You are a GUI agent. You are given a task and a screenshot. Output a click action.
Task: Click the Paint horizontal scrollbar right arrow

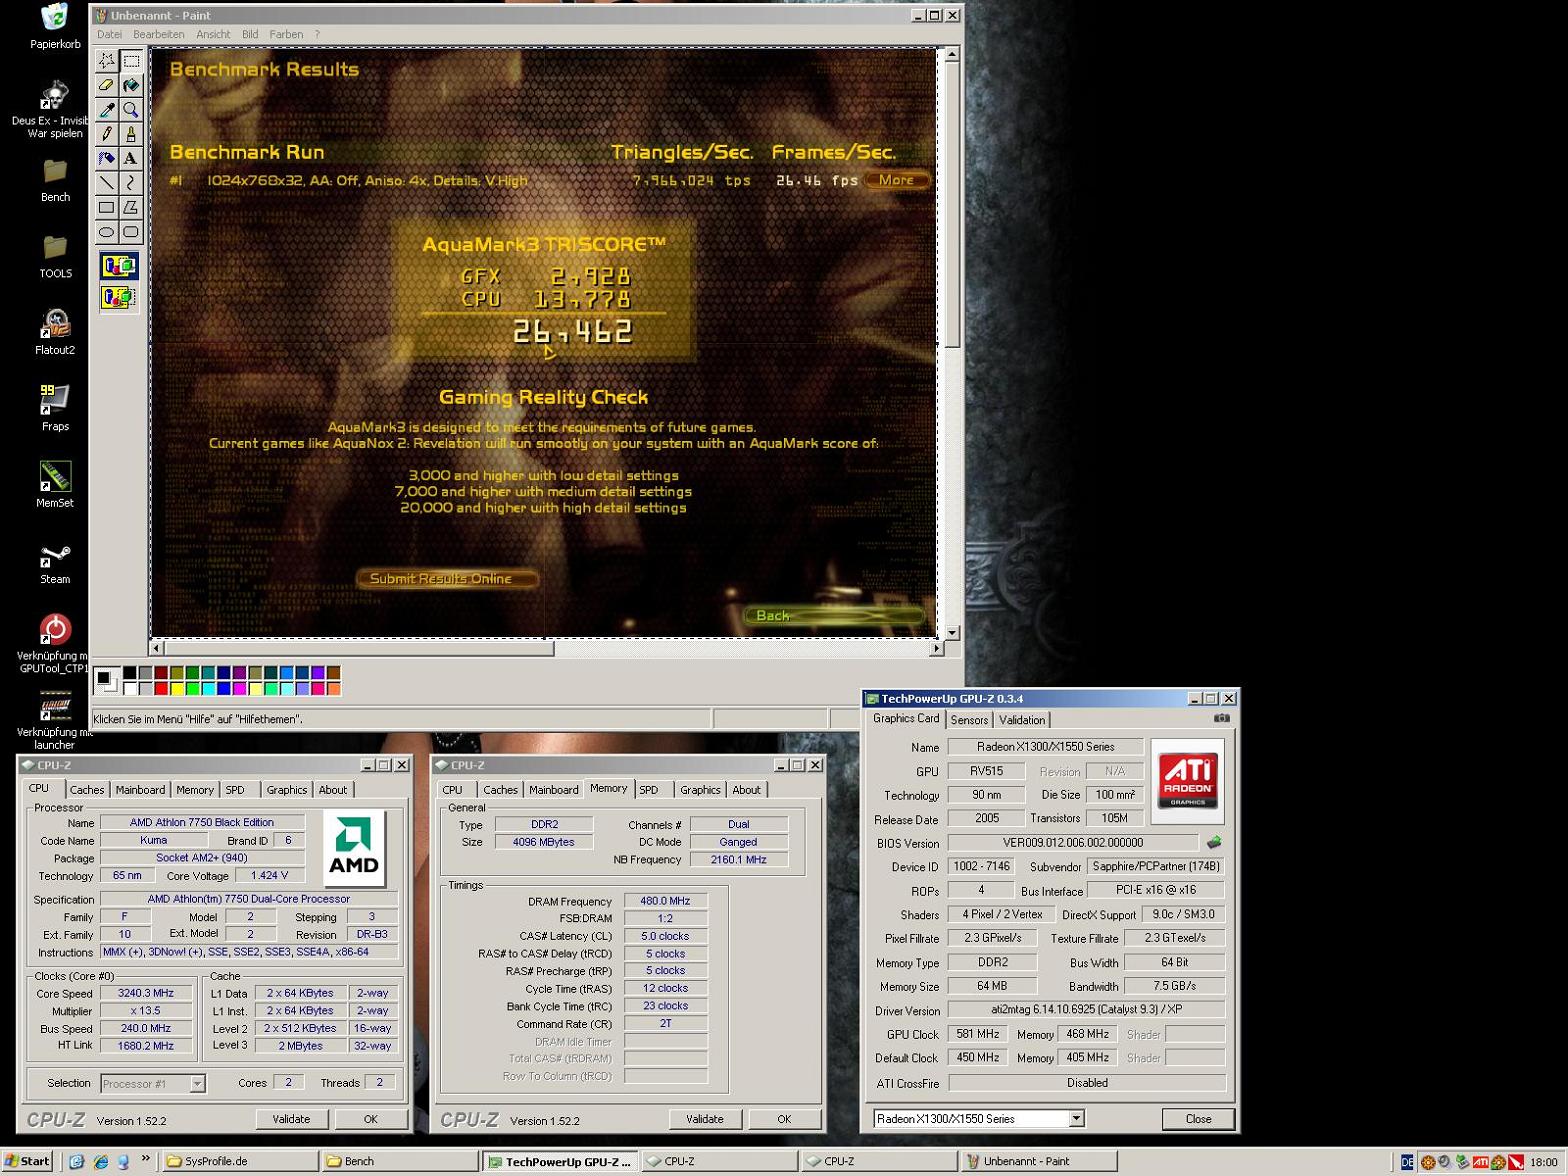(x=936, y=649)
